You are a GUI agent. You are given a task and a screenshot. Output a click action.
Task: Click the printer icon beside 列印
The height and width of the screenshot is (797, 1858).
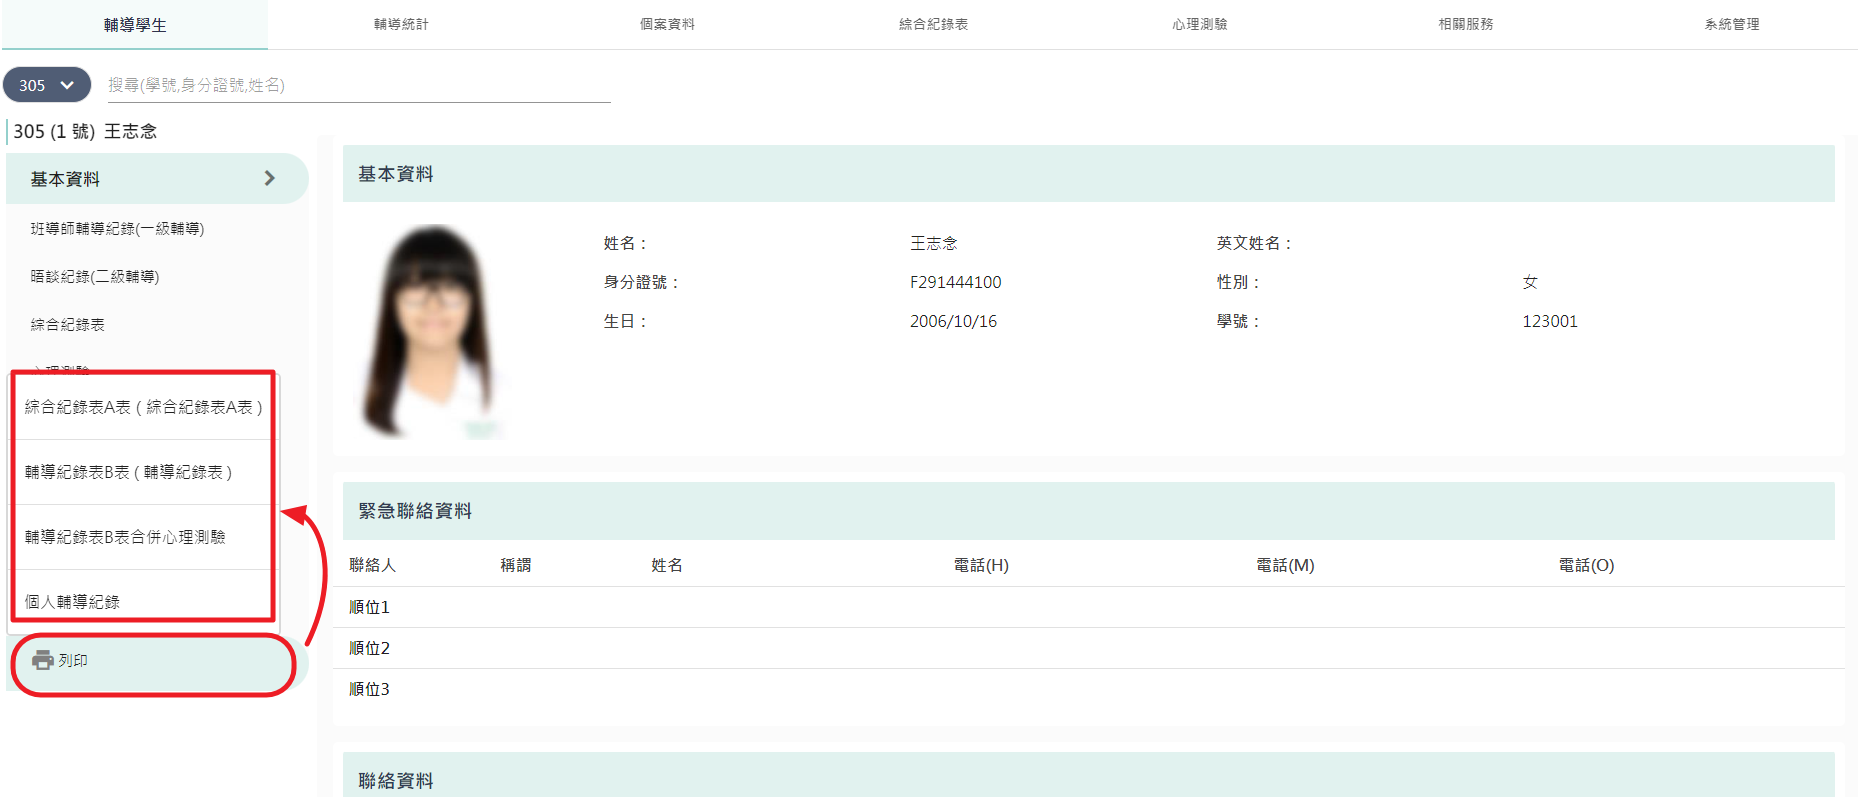[x=43, y=660]
